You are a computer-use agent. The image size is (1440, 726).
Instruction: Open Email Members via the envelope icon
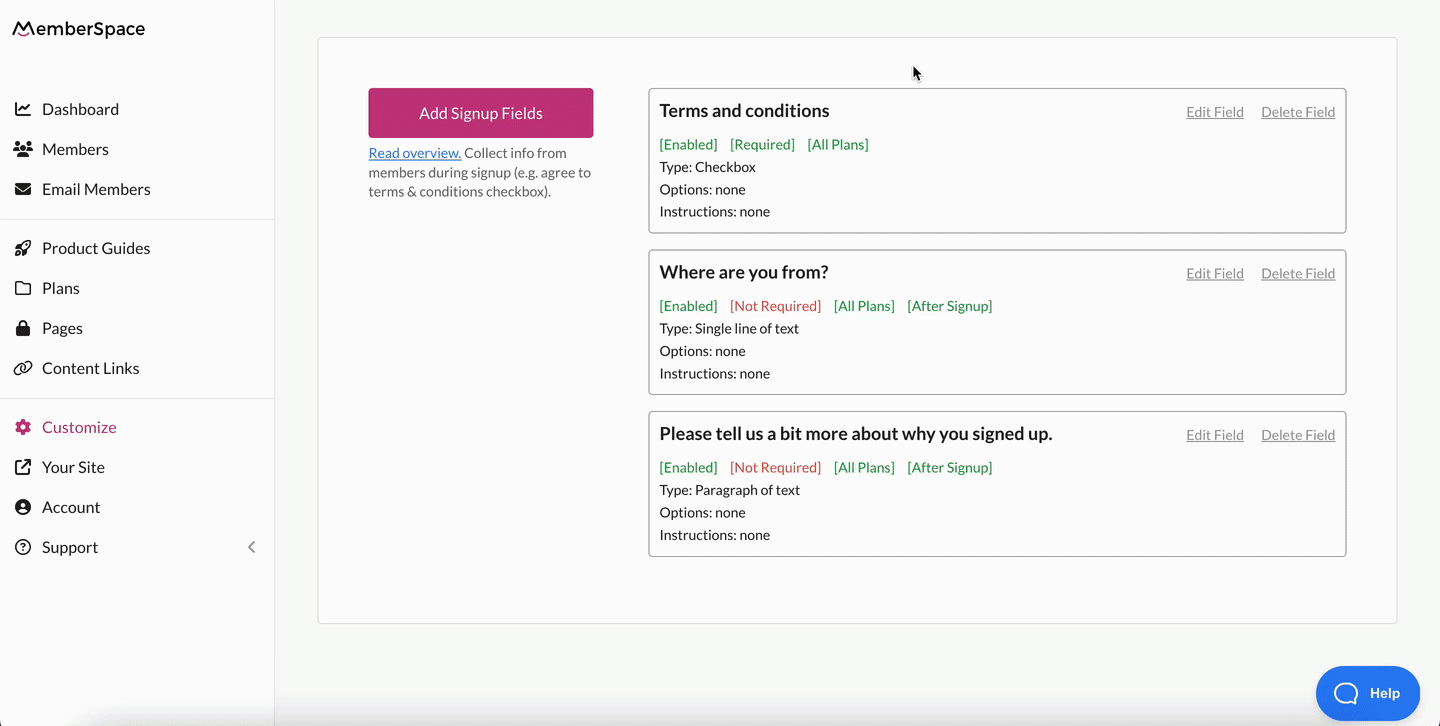click(x=22, y=188)
